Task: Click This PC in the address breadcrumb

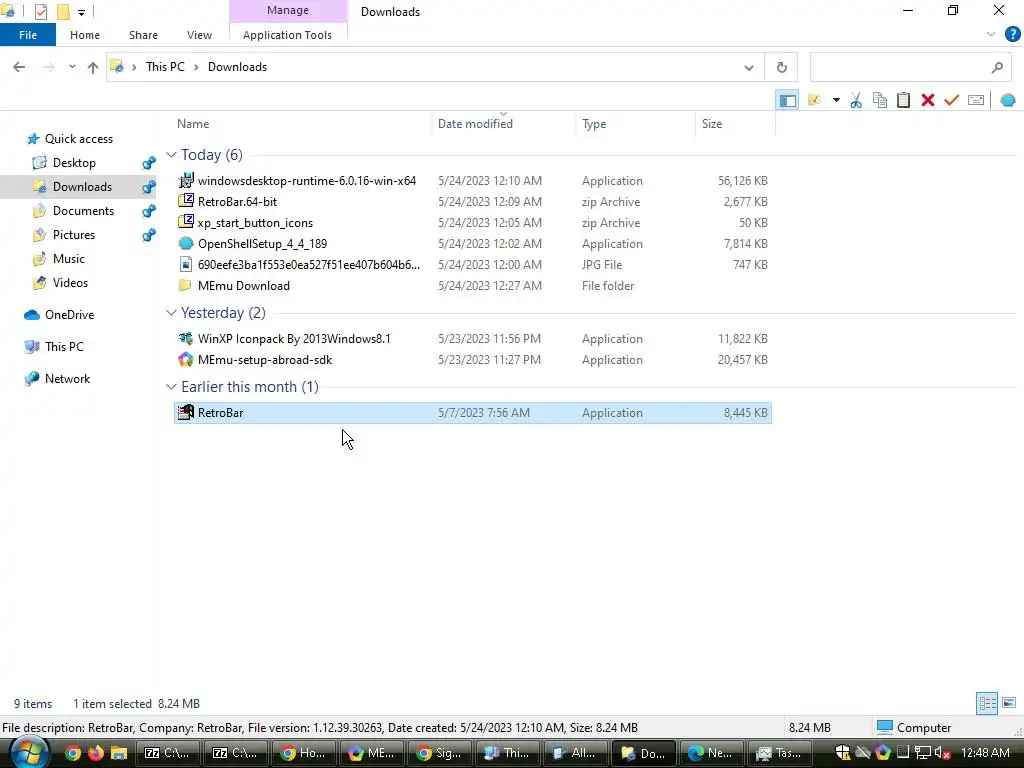Action: (165, 67)
